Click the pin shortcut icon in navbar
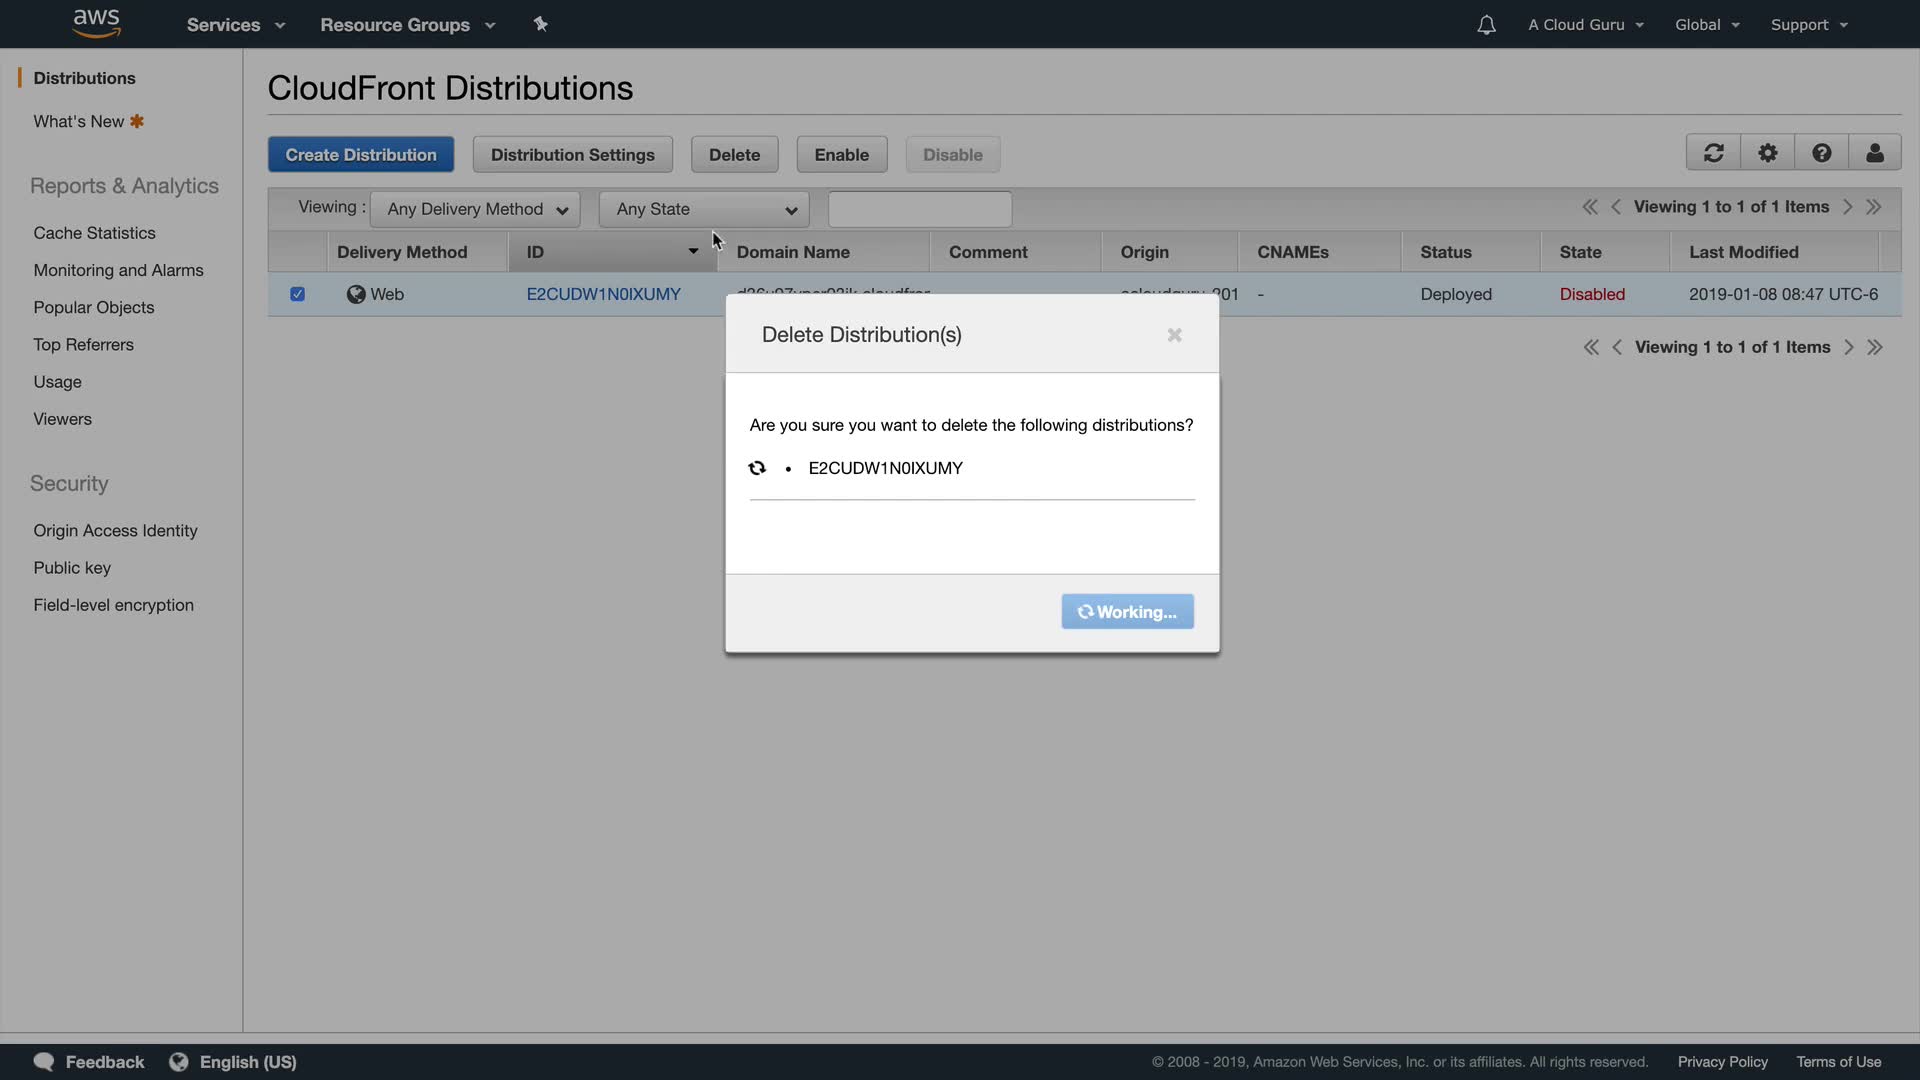The image size is (1920, 1080). point(540,24)
